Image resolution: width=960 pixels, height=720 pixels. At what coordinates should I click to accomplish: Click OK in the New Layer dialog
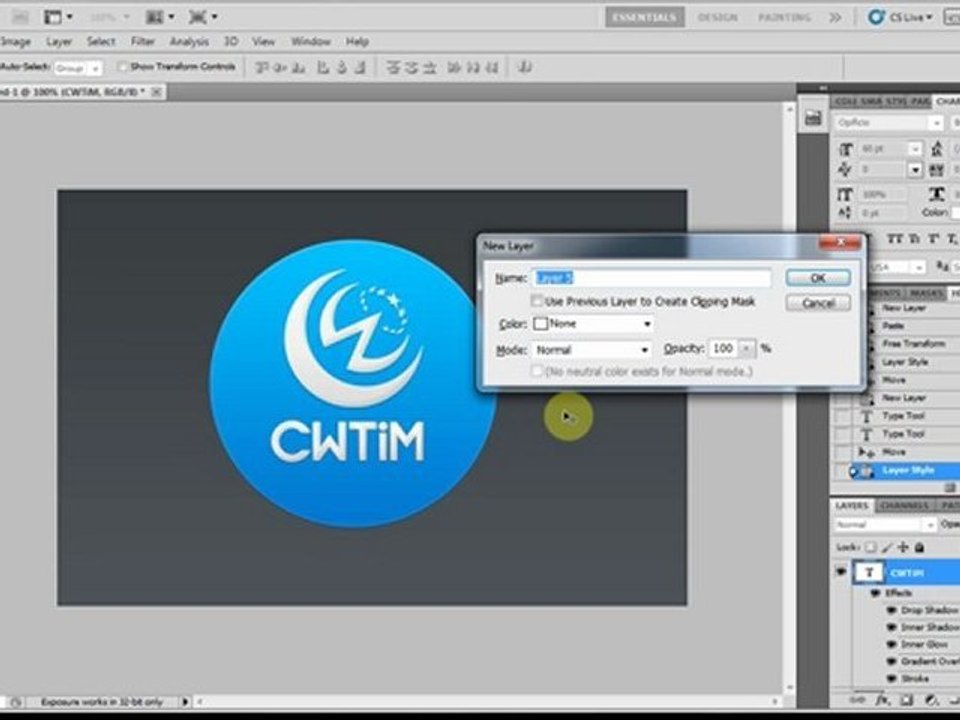click(x=818, y=278)
